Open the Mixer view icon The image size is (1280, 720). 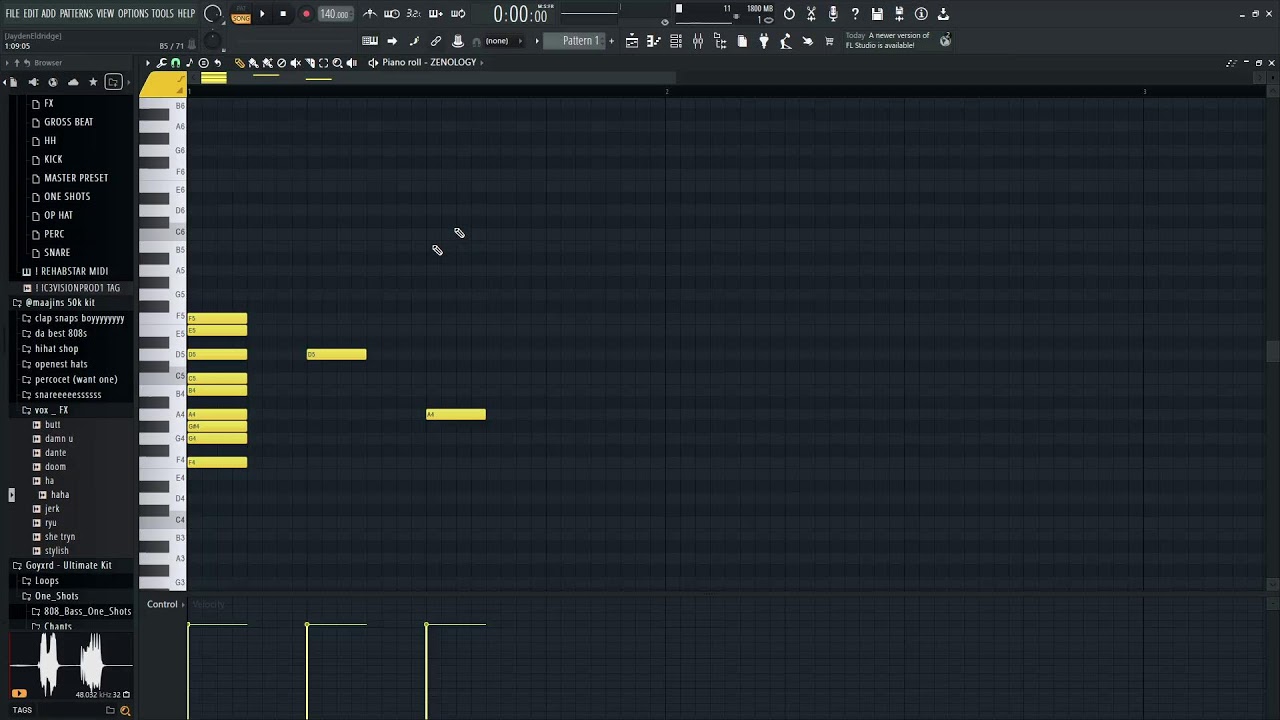click(x=698, y=41)
